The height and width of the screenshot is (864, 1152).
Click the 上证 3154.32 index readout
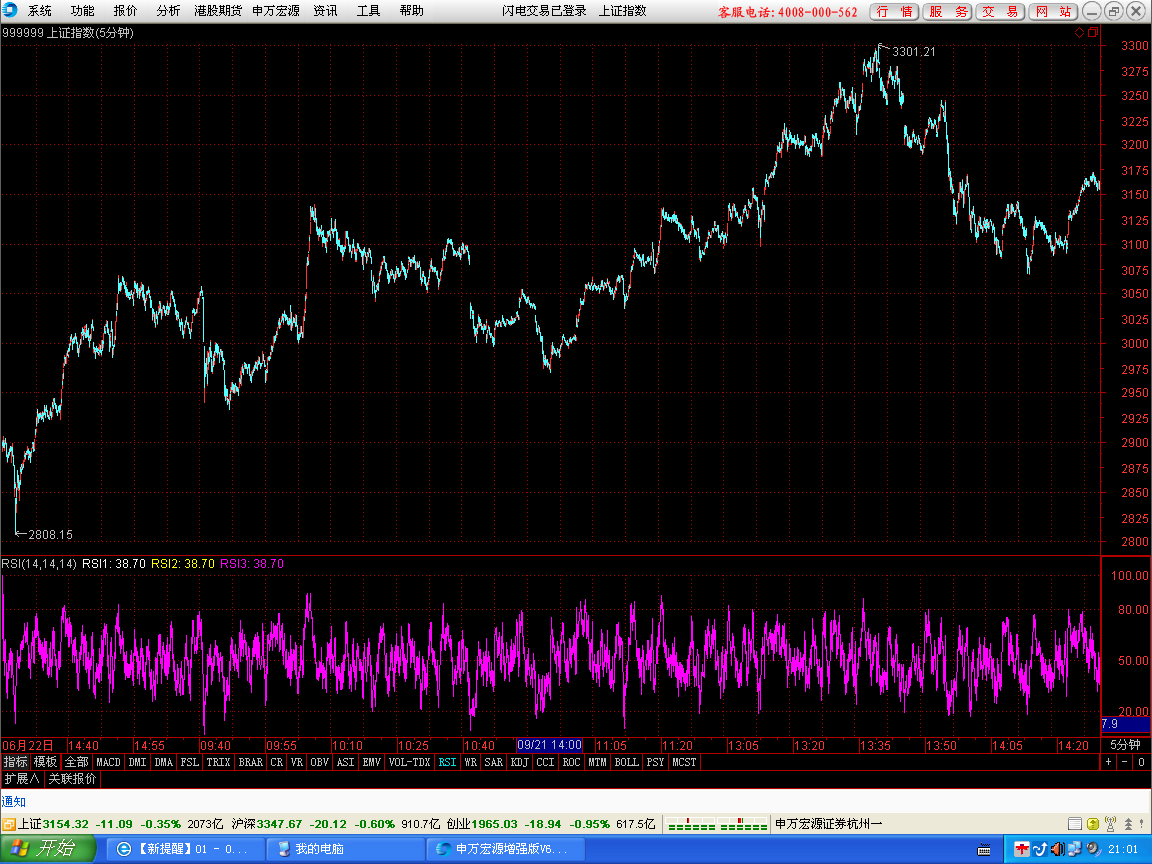click(52, 824)
